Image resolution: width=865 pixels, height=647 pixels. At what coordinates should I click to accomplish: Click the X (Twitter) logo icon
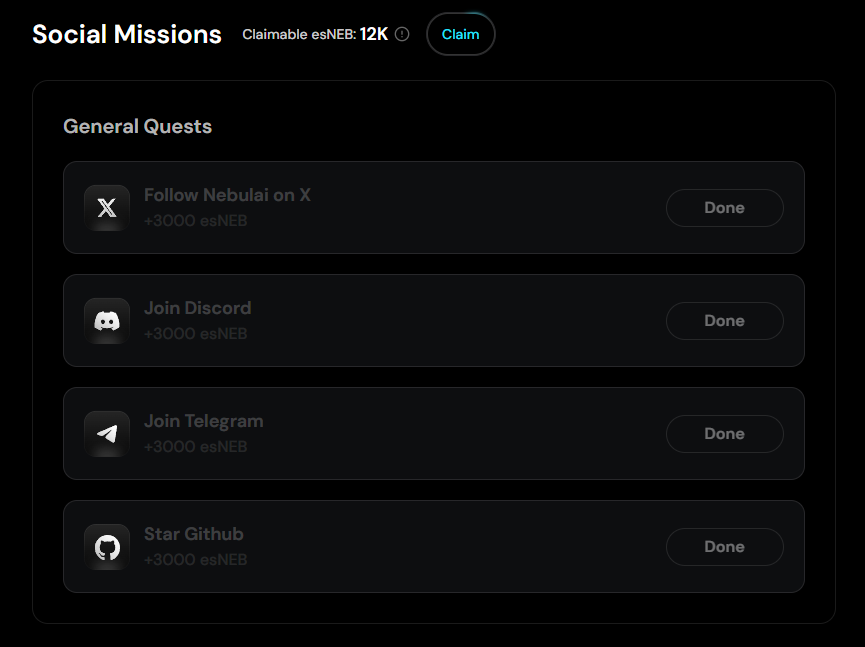tap(107, 208)
